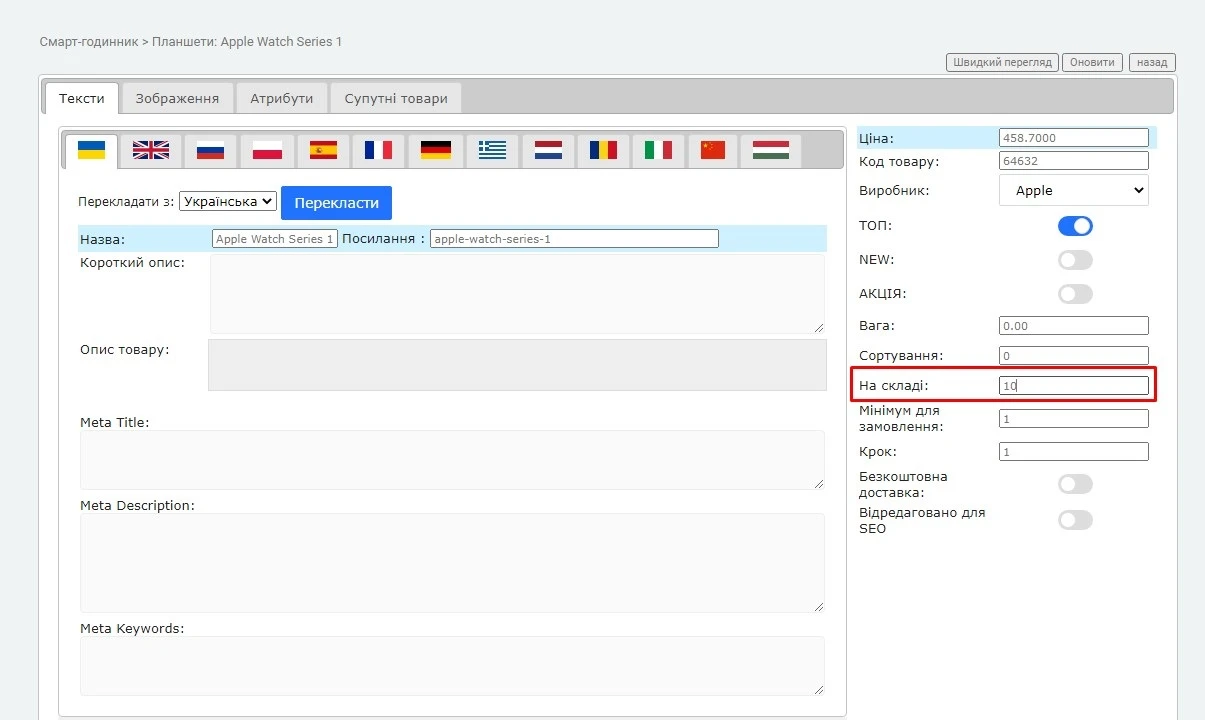Select the German flag language tab
The height and width of the screenshot is (720, 1205).
click(435, 150)
